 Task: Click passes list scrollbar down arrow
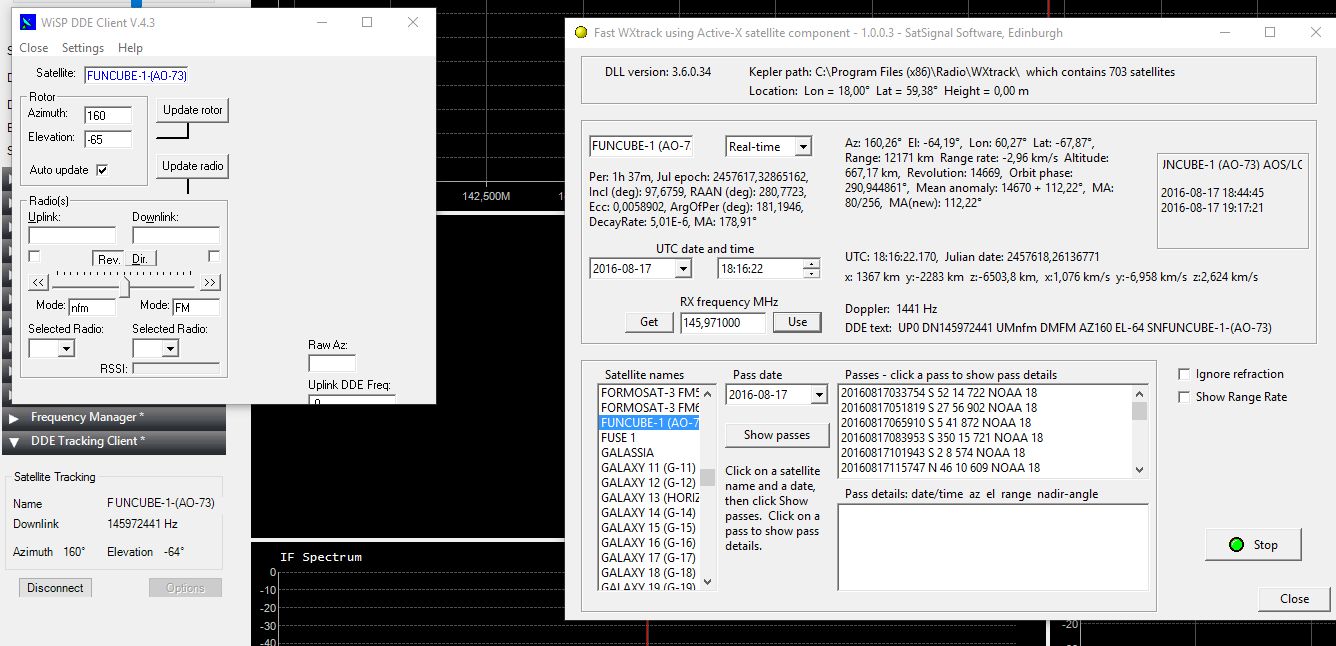(1140, 469)
